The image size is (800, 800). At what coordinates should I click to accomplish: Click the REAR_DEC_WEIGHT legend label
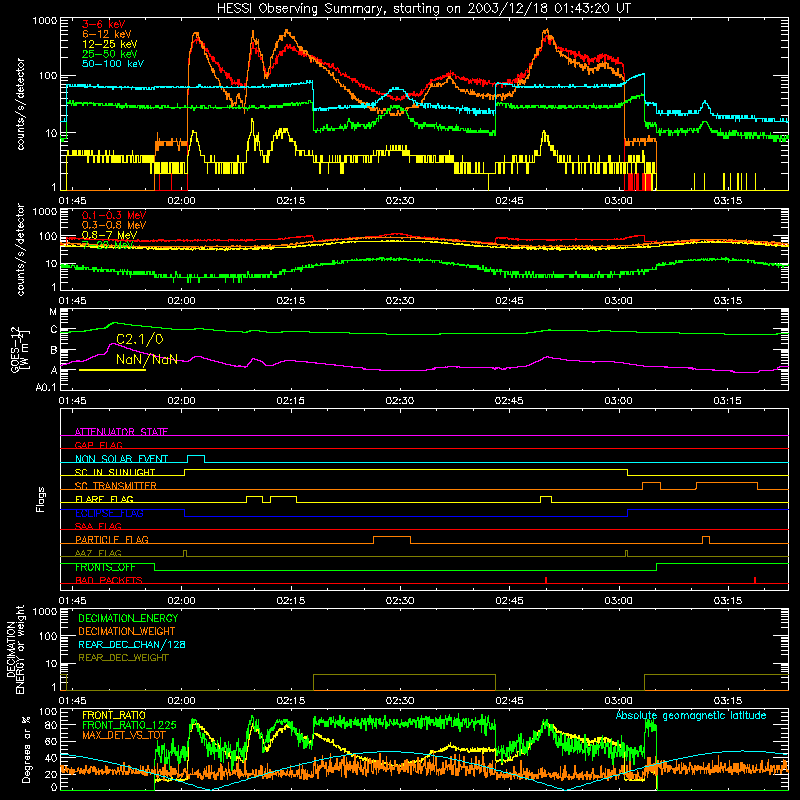point(123,658)
